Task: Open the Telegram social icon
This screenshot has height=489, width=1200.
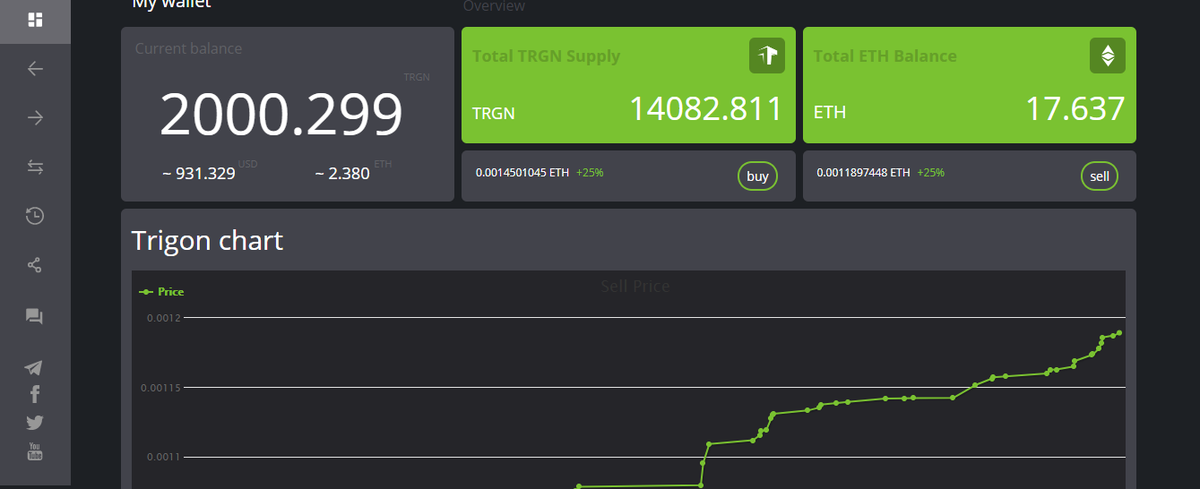Action: (x=35, y=369)
